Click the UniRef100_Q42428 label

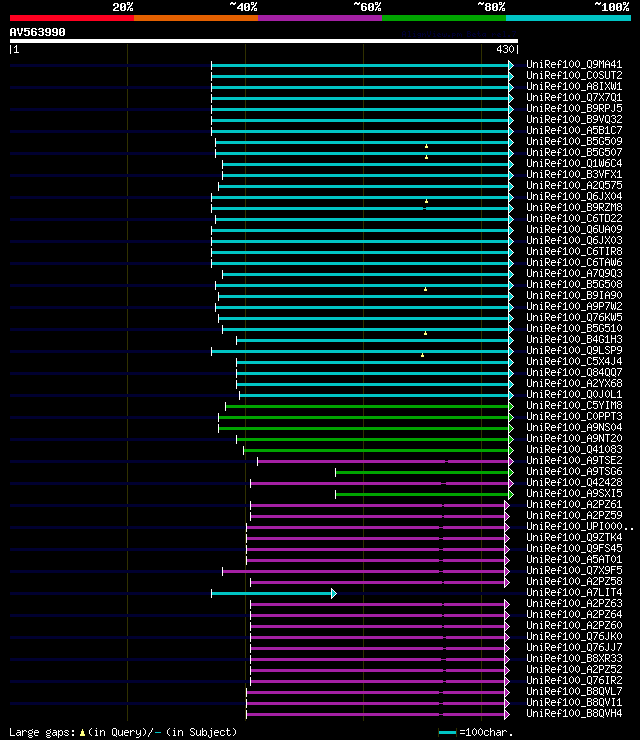[x=574, y=482]
